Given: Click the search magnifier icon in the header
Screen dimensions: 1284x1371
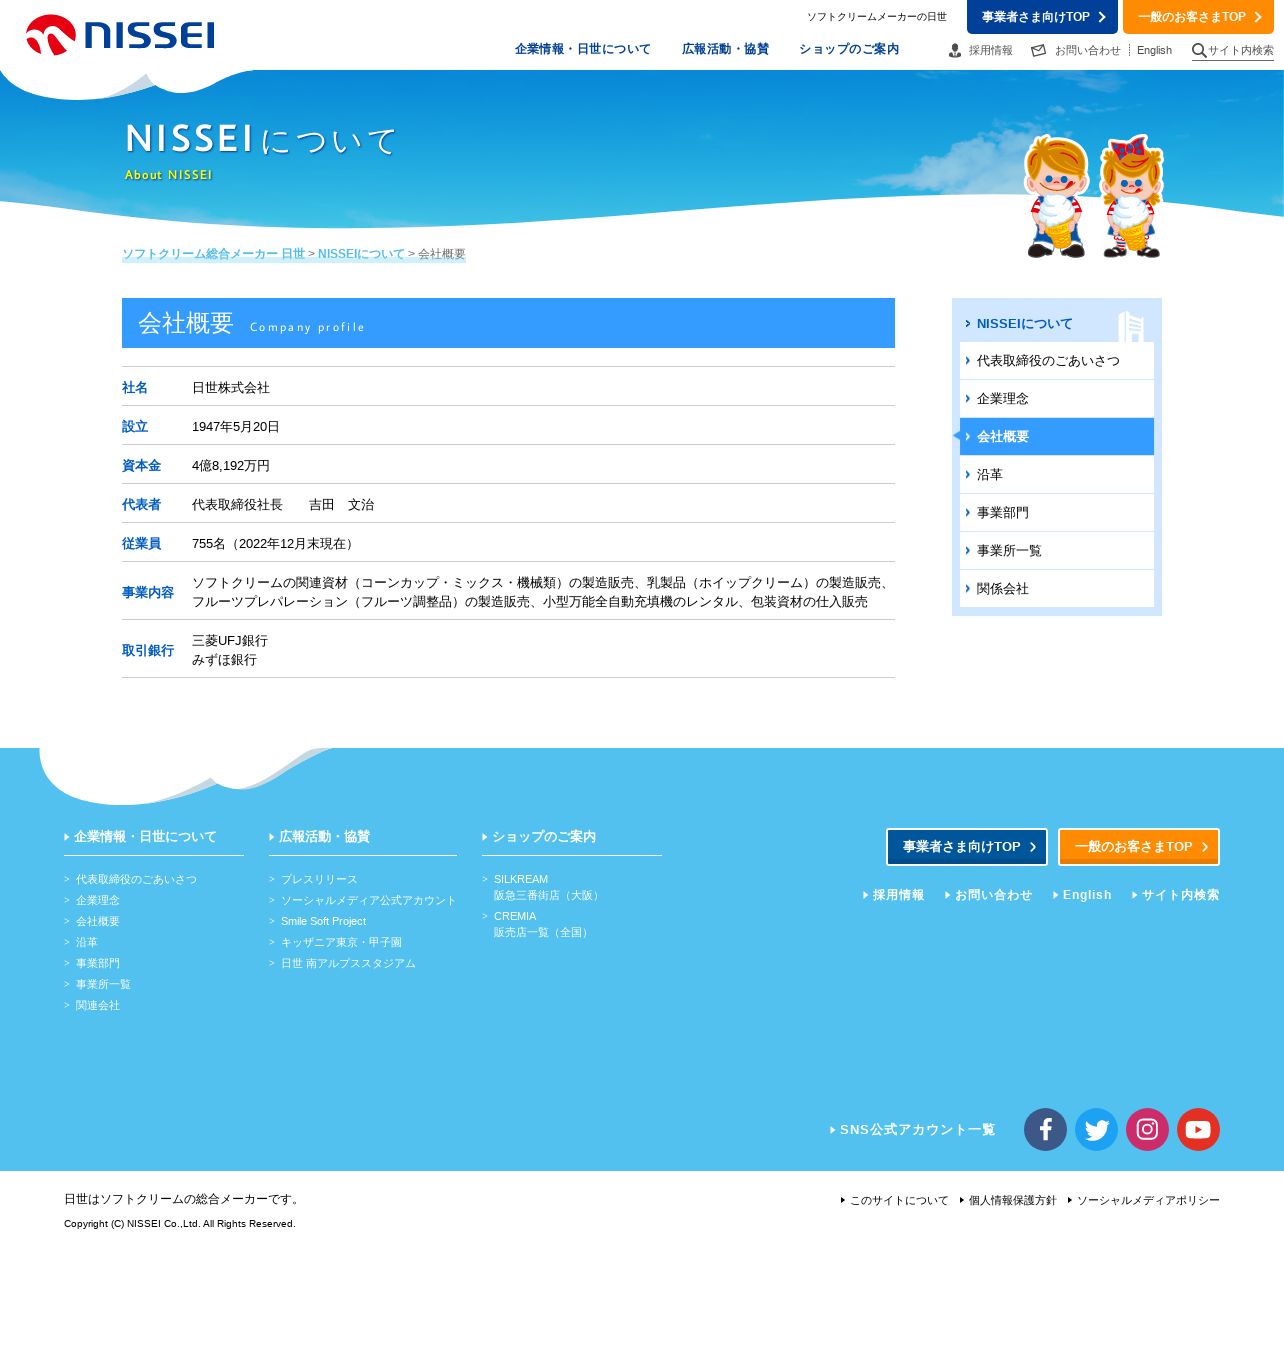Looking at the screenshot, I should 1199,51.
